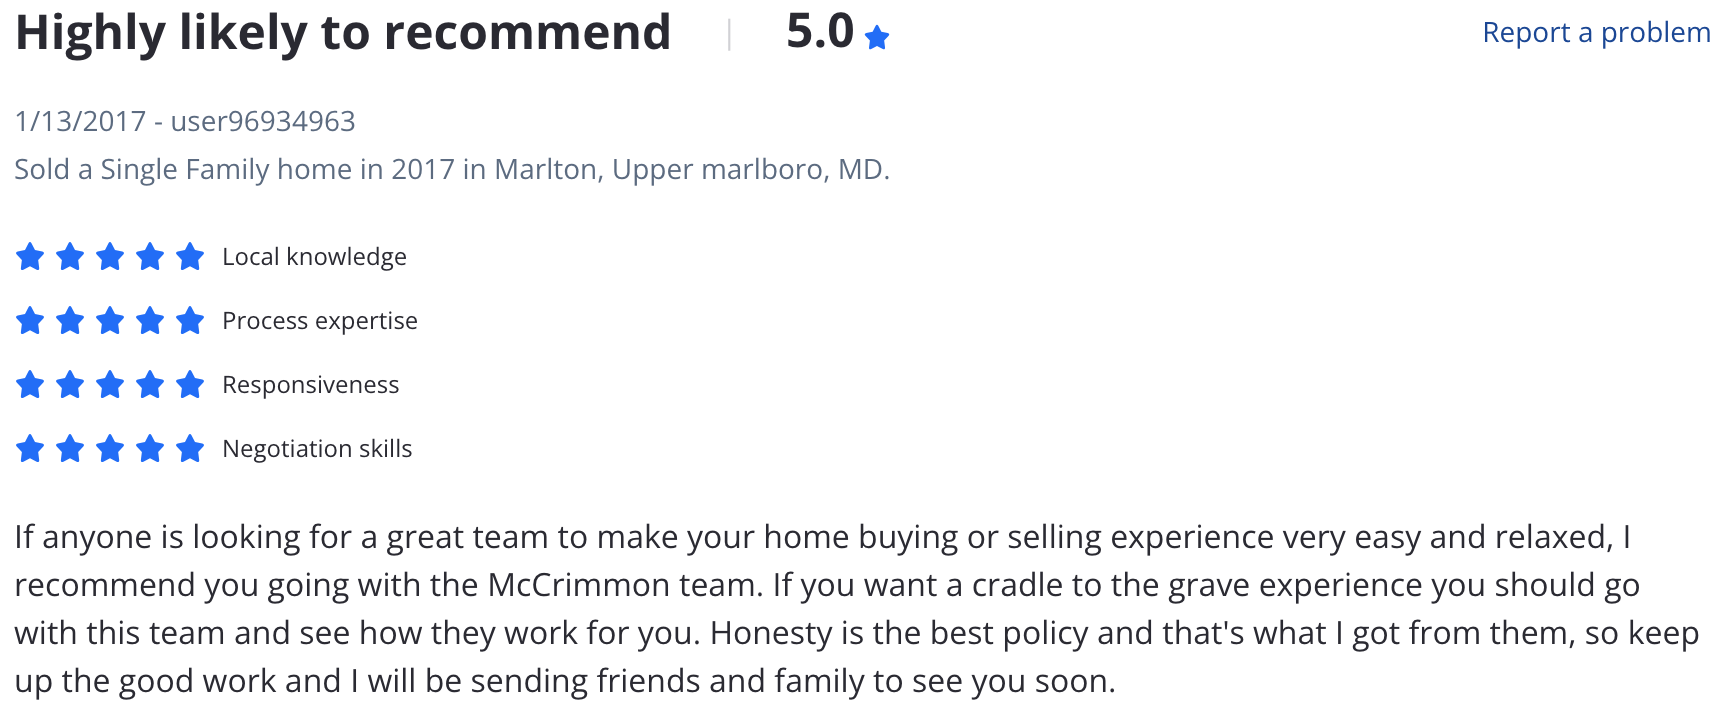1730x704 pixels.
Task: Click the second star of Responsiveness
Action: (70, 385)
